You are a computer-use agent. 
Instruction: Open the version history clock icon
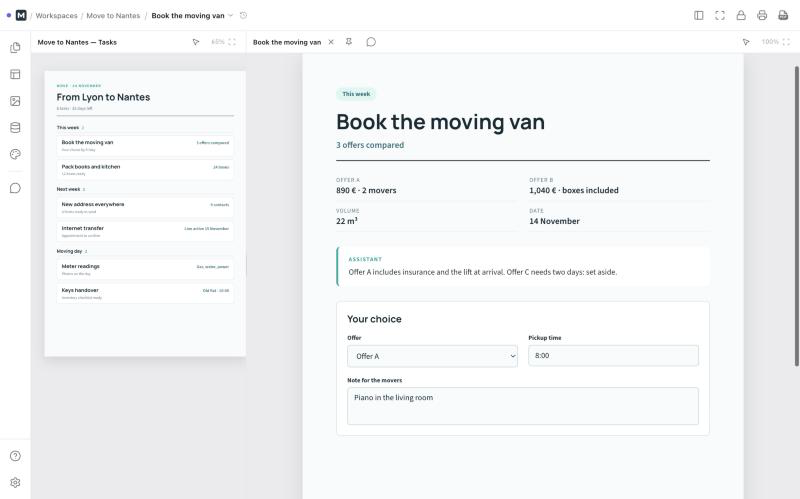pos(243,15)
